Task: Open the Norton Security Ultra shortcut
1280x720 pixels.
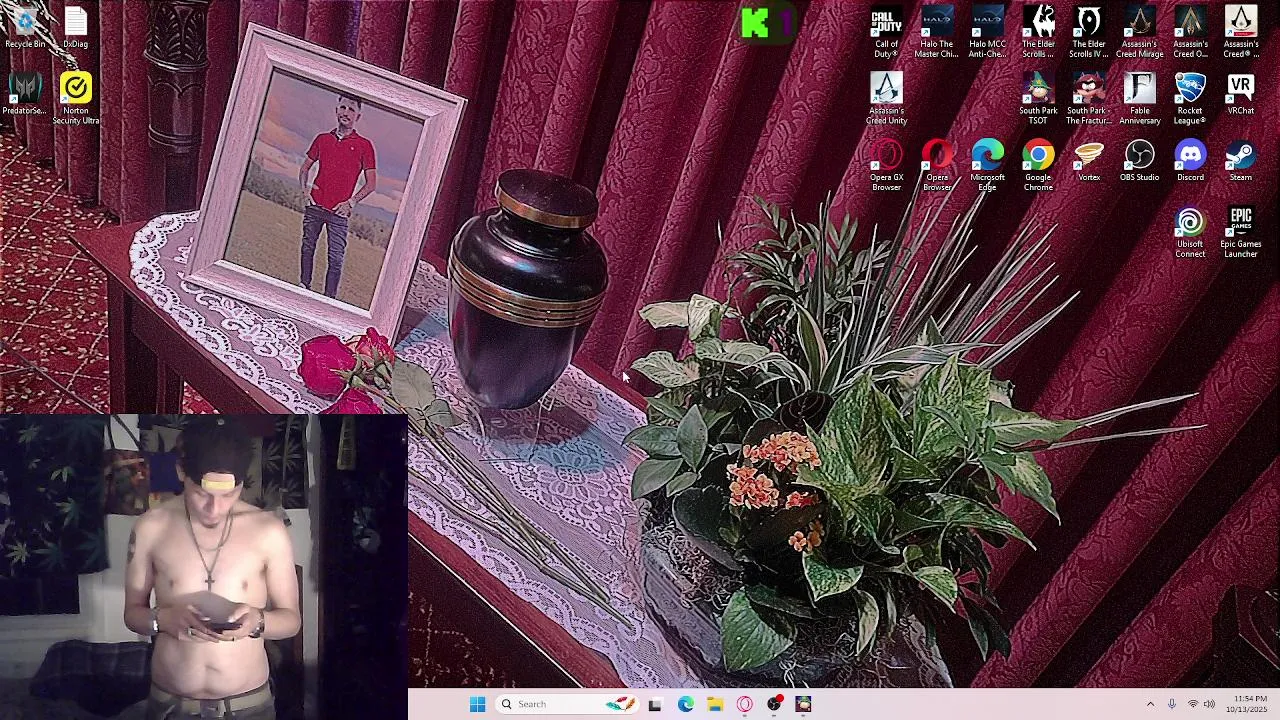Action: pyautogui.click(x=76, y=99)
